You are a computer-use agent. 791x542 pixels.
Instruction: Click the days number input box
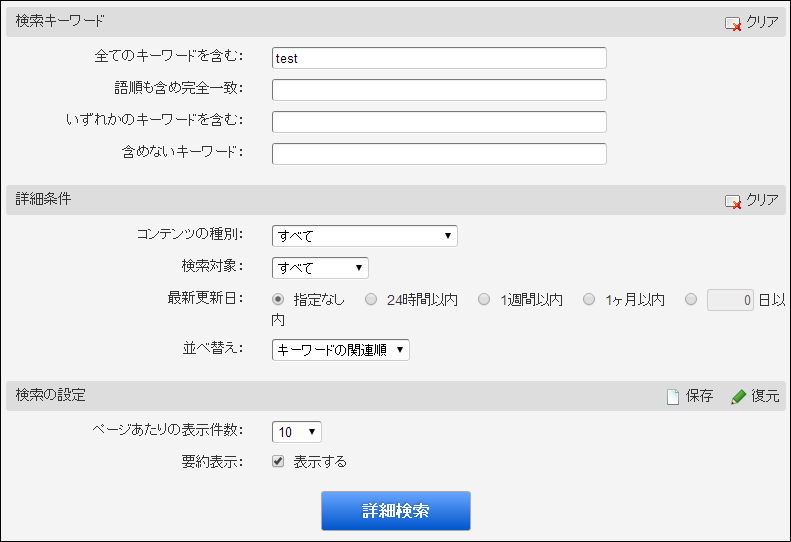[x=730, y=300]
